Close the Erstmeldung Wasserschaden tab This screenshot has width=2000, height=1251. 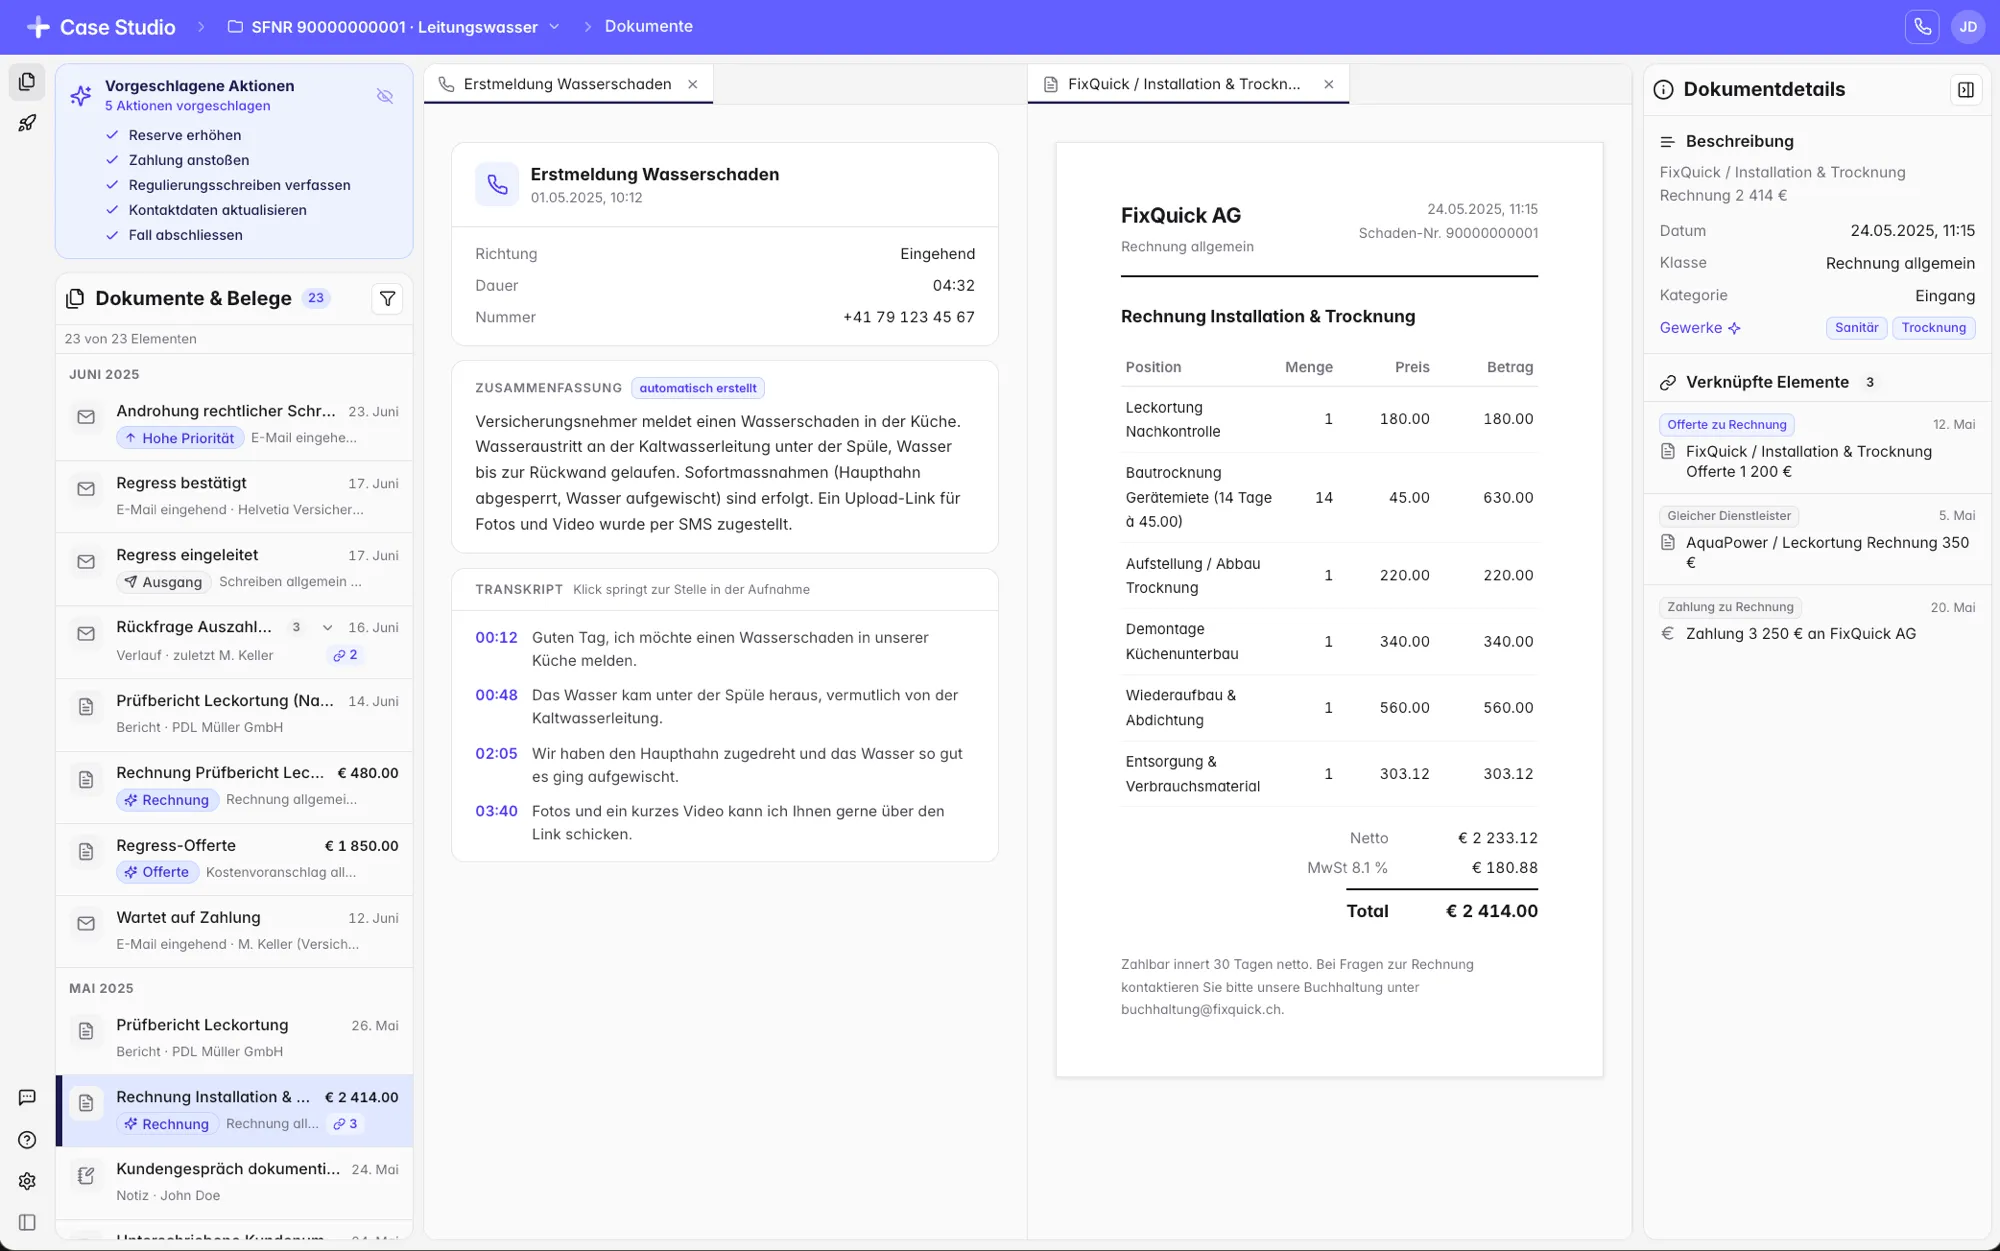tap(692, 84)
